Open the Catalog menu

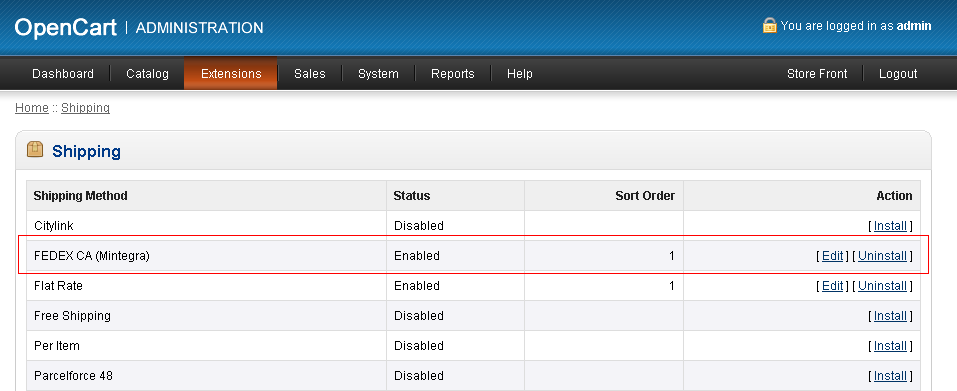click(x=147, y=74)
